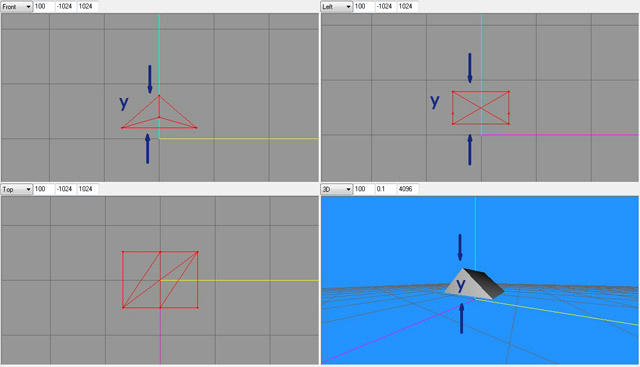Viewport: 640px width, 367px height.
Task: Click the y label in Left viewport
Action: coord(435,101)
